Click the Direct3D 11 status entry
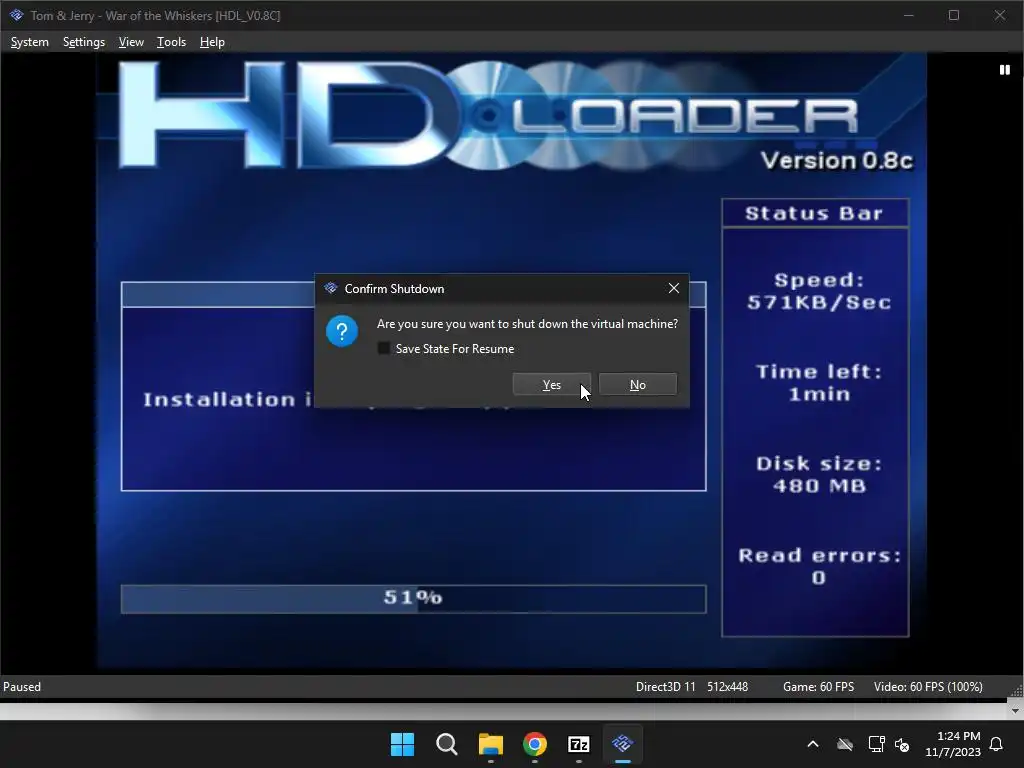Screen dimensions: 1024x768 click(x=665, y=686)
